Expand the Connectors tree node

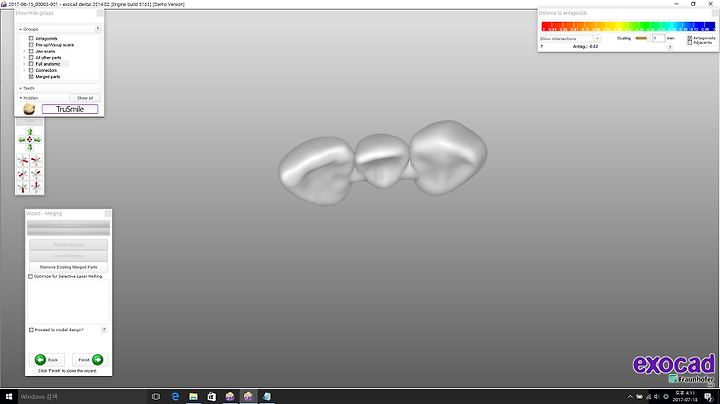(x=24, y=70)
